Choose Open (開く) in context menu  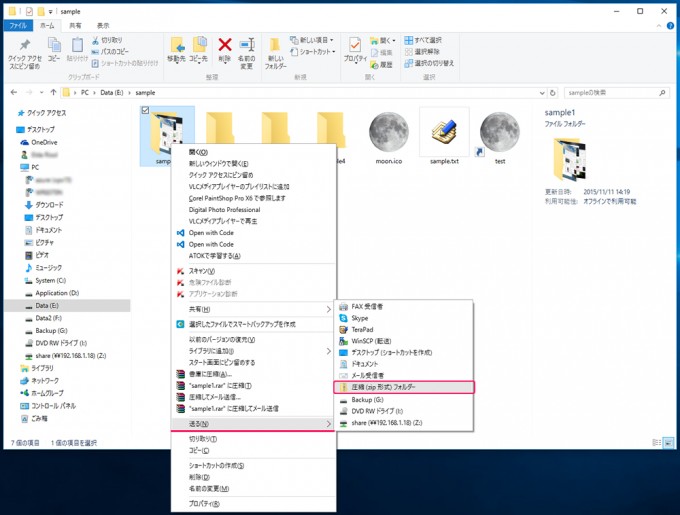click(x=253, y=152)
